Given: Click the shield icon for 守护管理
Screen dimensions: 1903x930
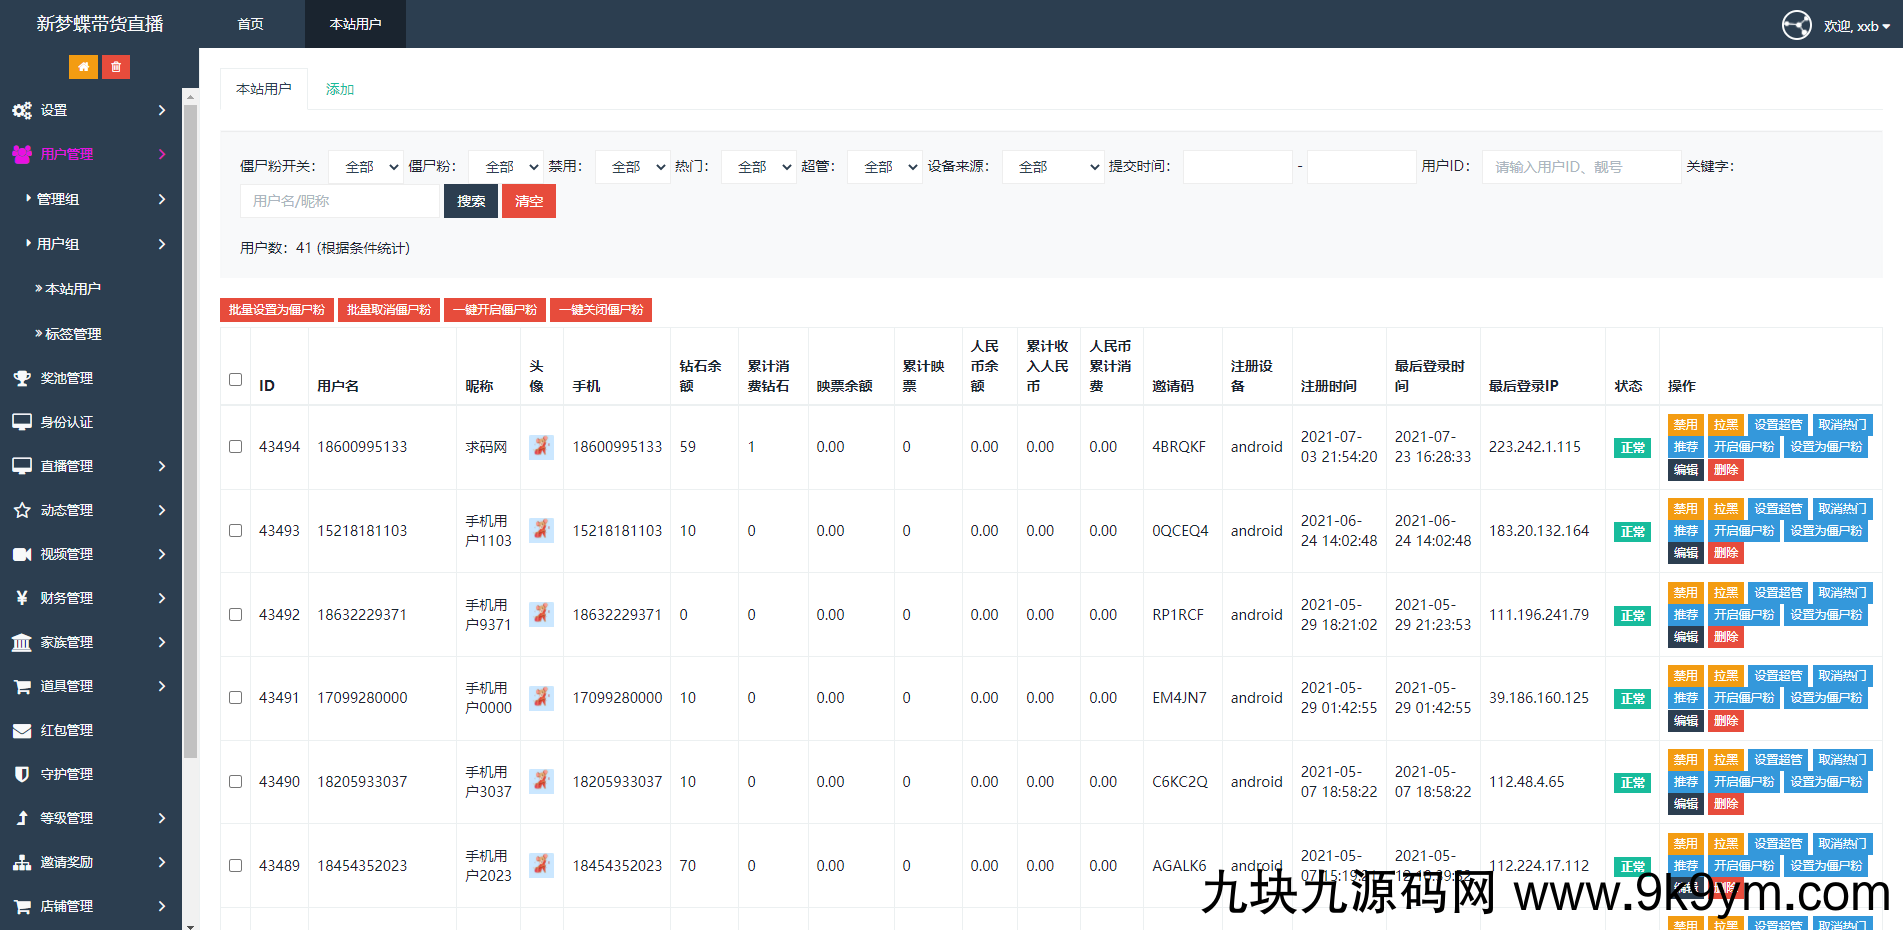Looking at the screenshot, I should [22, 774].
